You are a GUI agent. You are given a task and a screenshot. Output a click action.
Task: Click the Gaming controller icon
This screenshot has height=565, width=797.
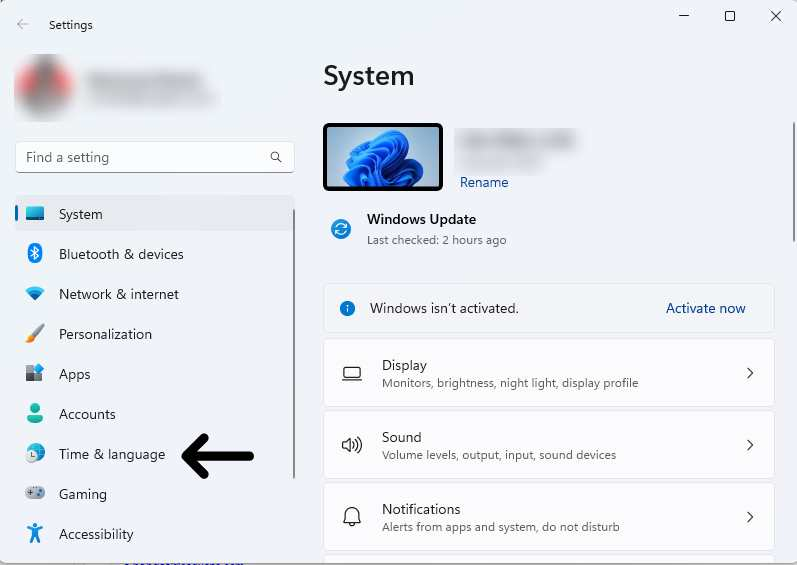(35, 493)
